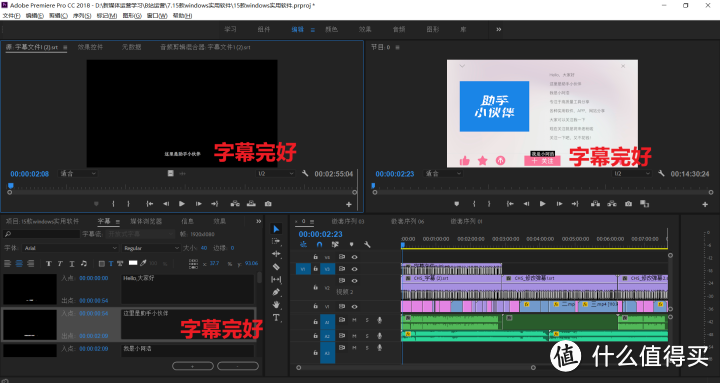Open the Arial font family dropdown
Viewport: 720px width, 383px height.
(x=71, y=248)
